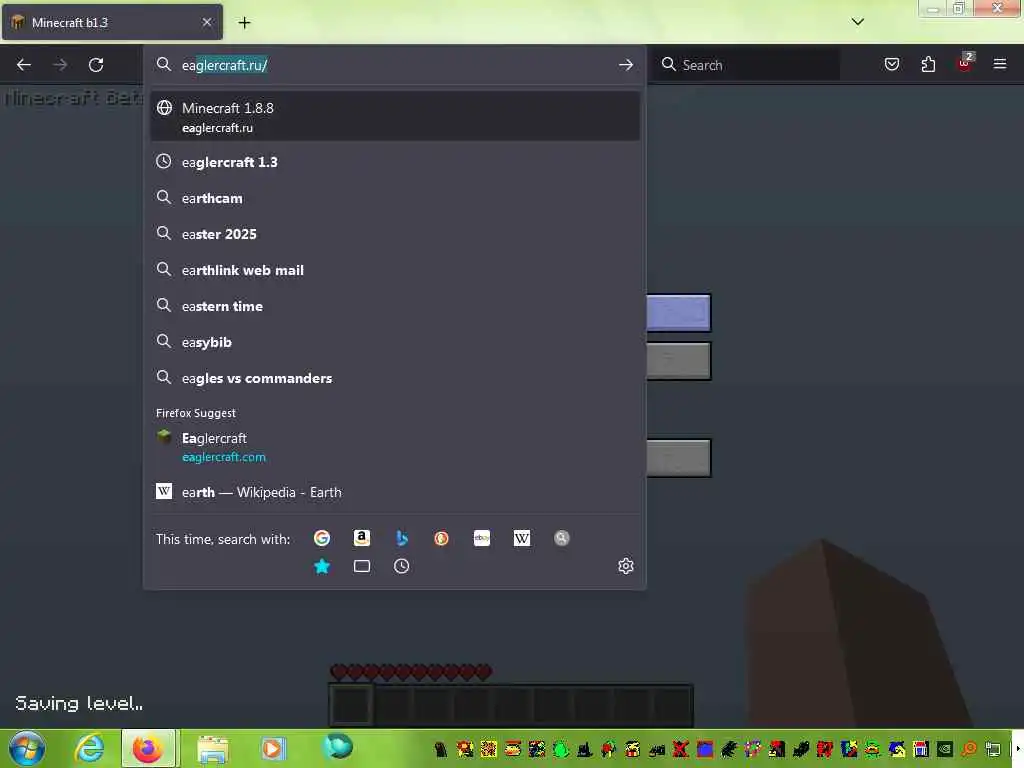Open Windows Explorer folder on taskbar

pos(213,748)
